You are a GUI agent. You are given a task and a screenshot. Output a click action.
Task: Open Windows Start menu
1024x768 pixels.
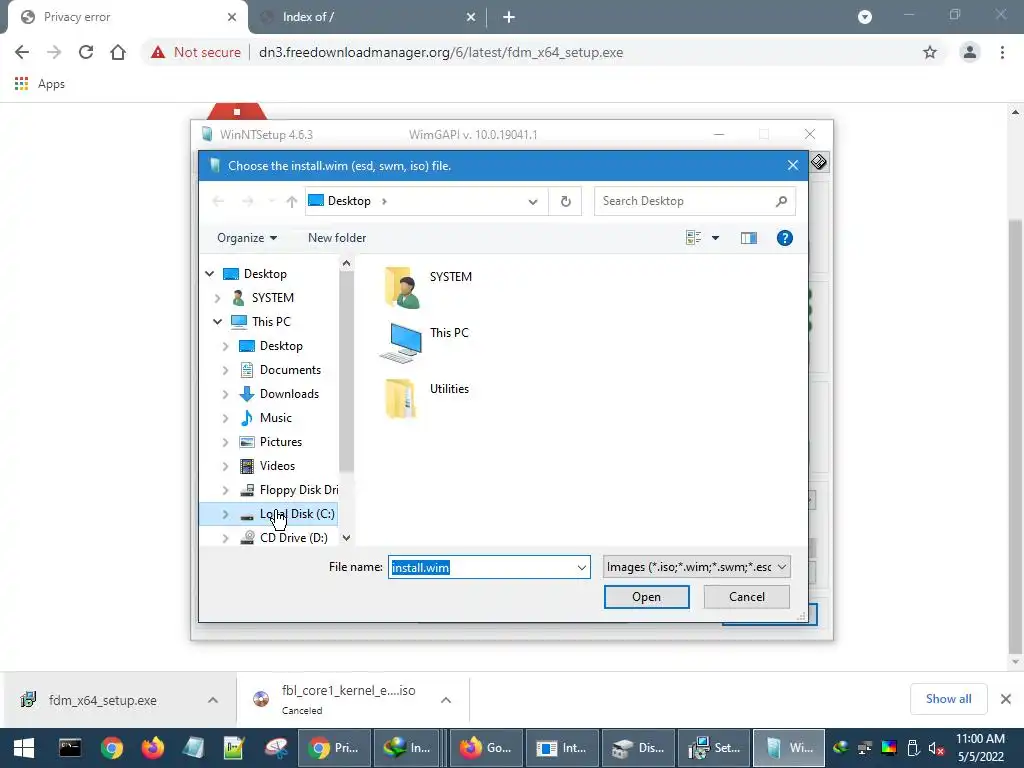[x=24, y=748]
